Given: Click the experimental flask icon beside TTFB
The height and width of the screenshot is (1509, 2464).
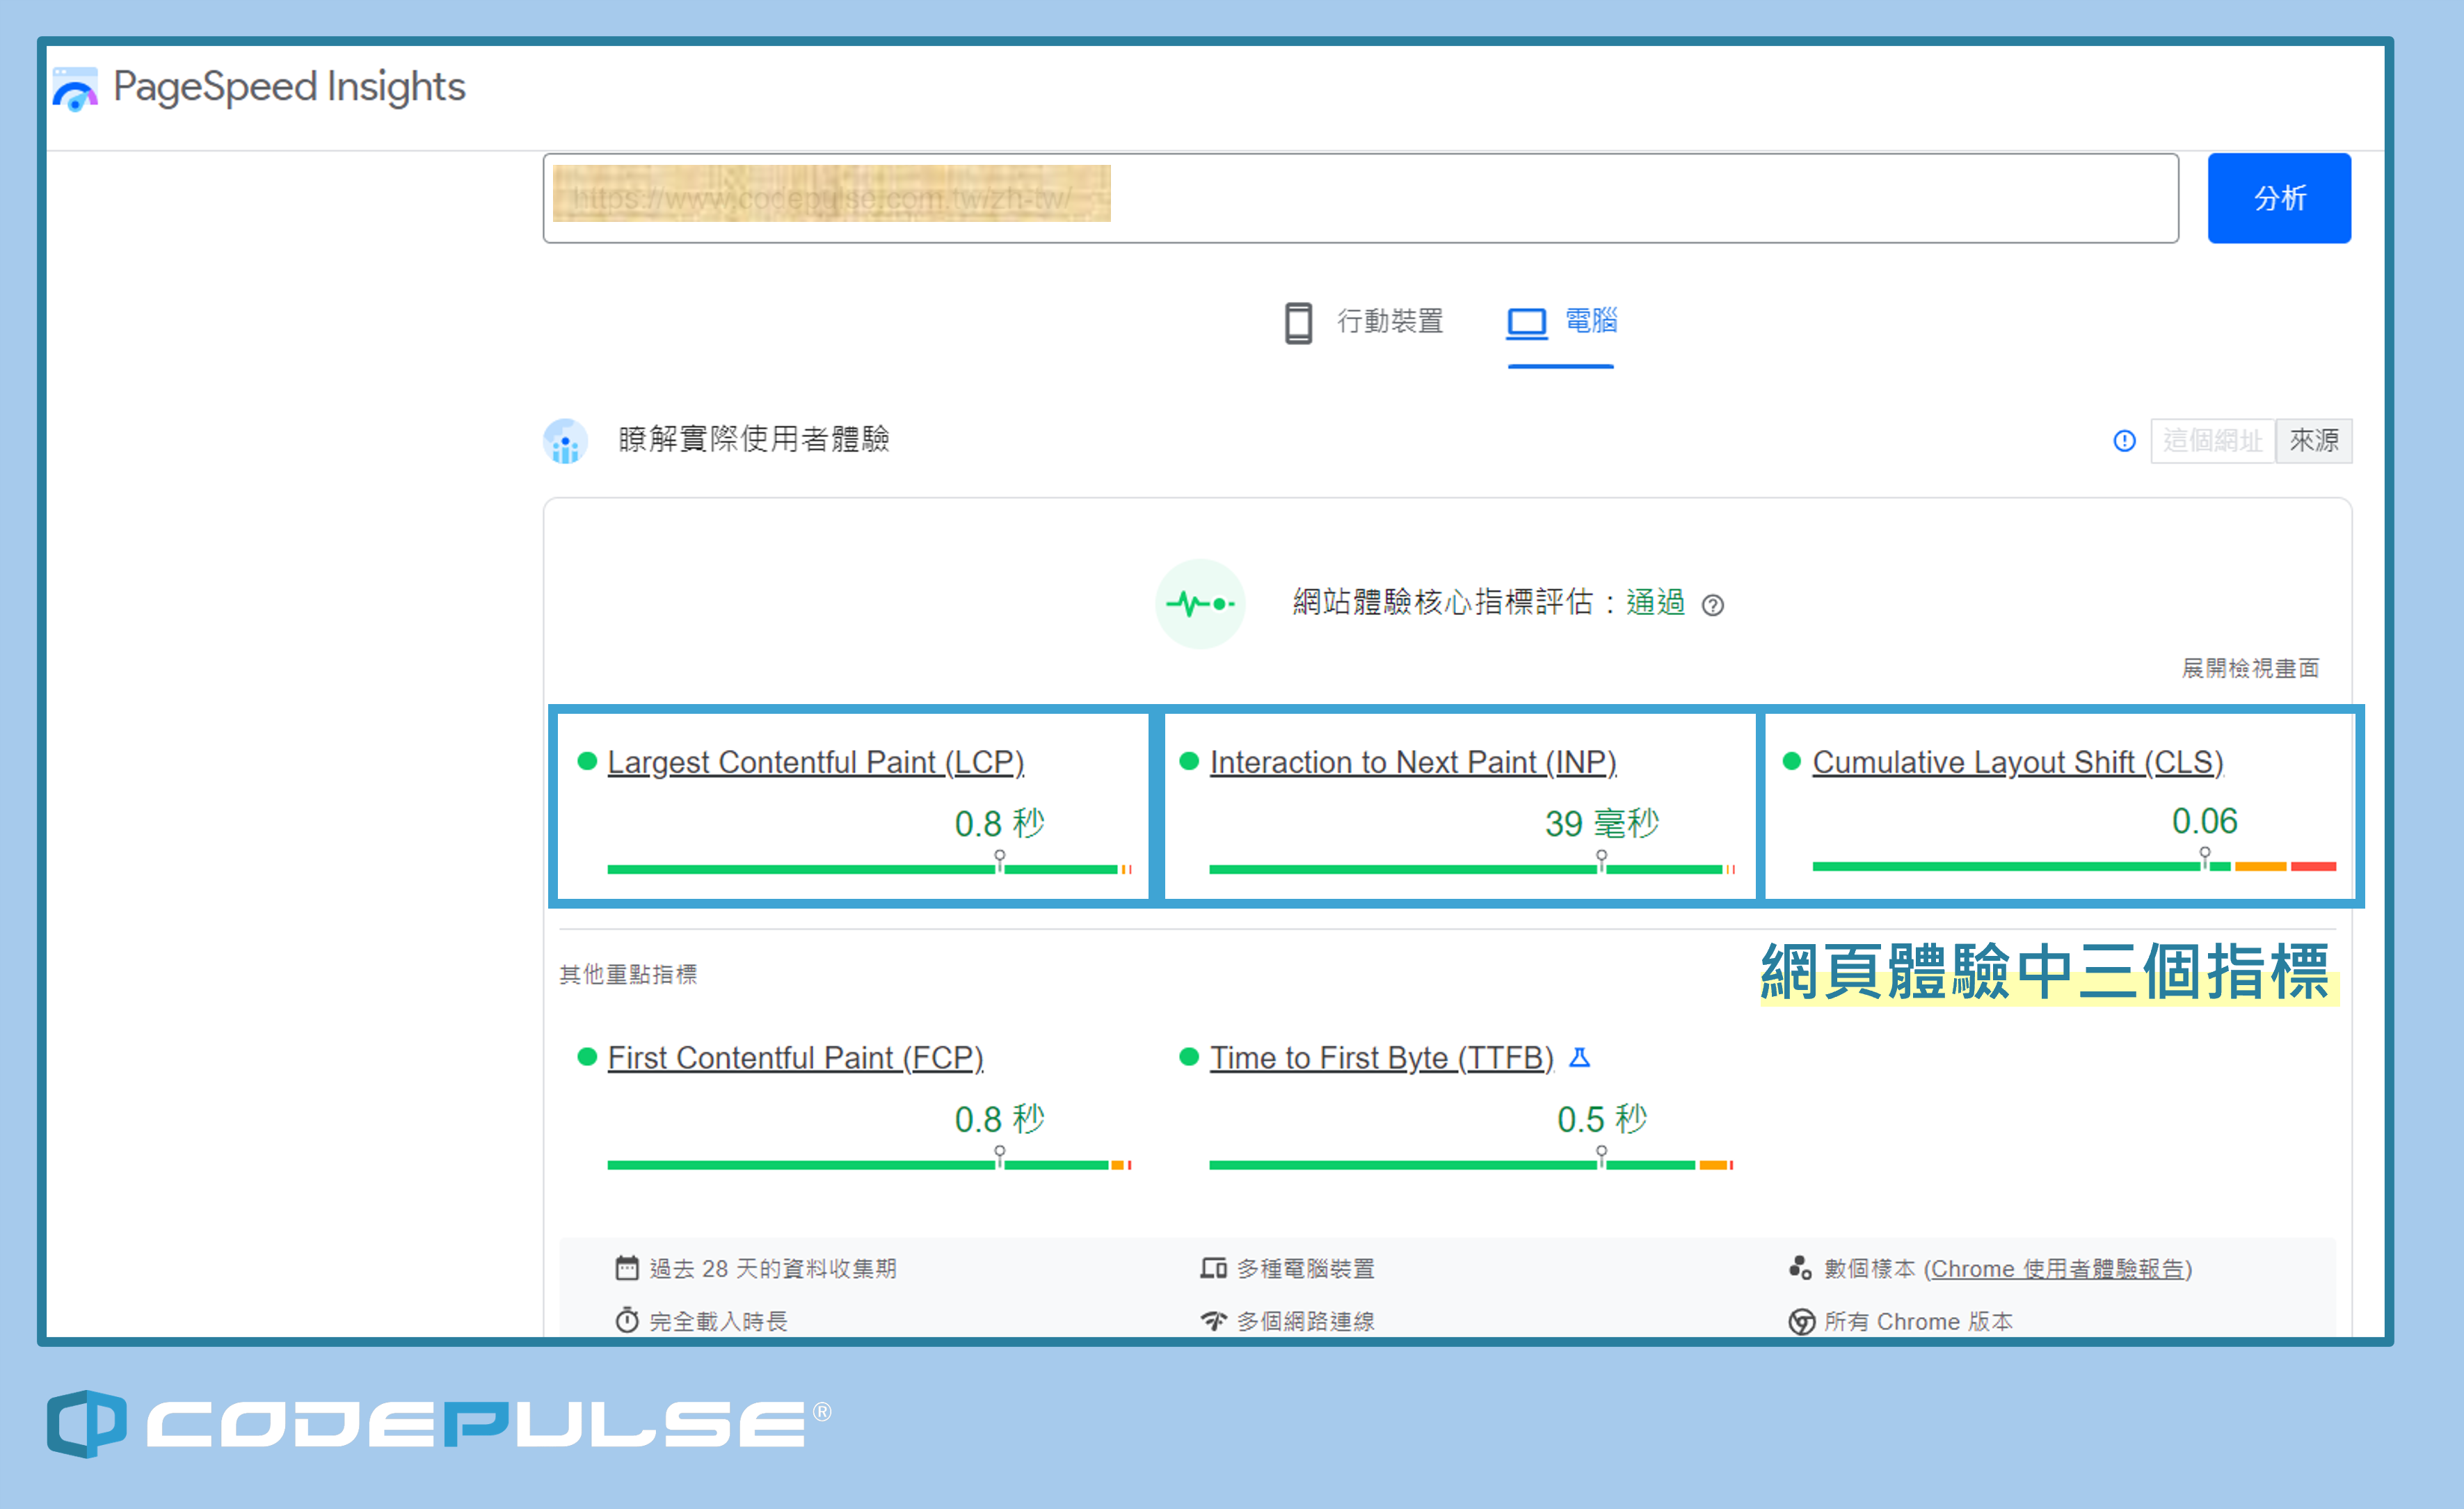Looking at the screenshot, I should click(1580, 1057).
